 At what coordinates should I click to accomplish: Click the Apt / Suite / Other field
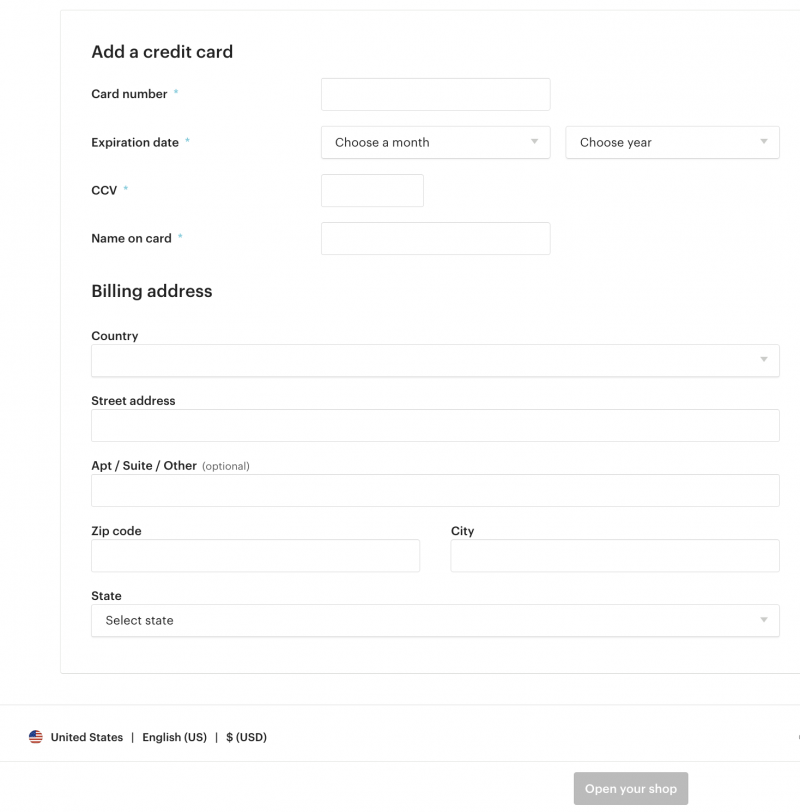(x=435, y=490)
